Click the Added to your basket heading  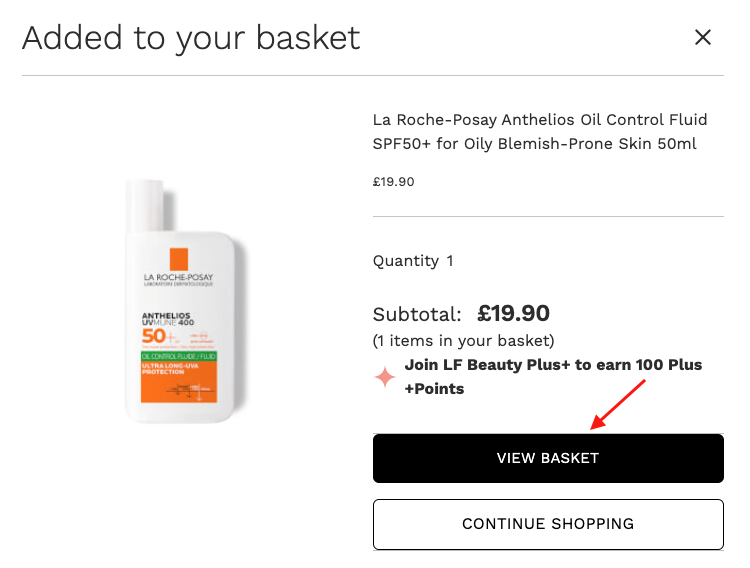(x=191, y=38)
